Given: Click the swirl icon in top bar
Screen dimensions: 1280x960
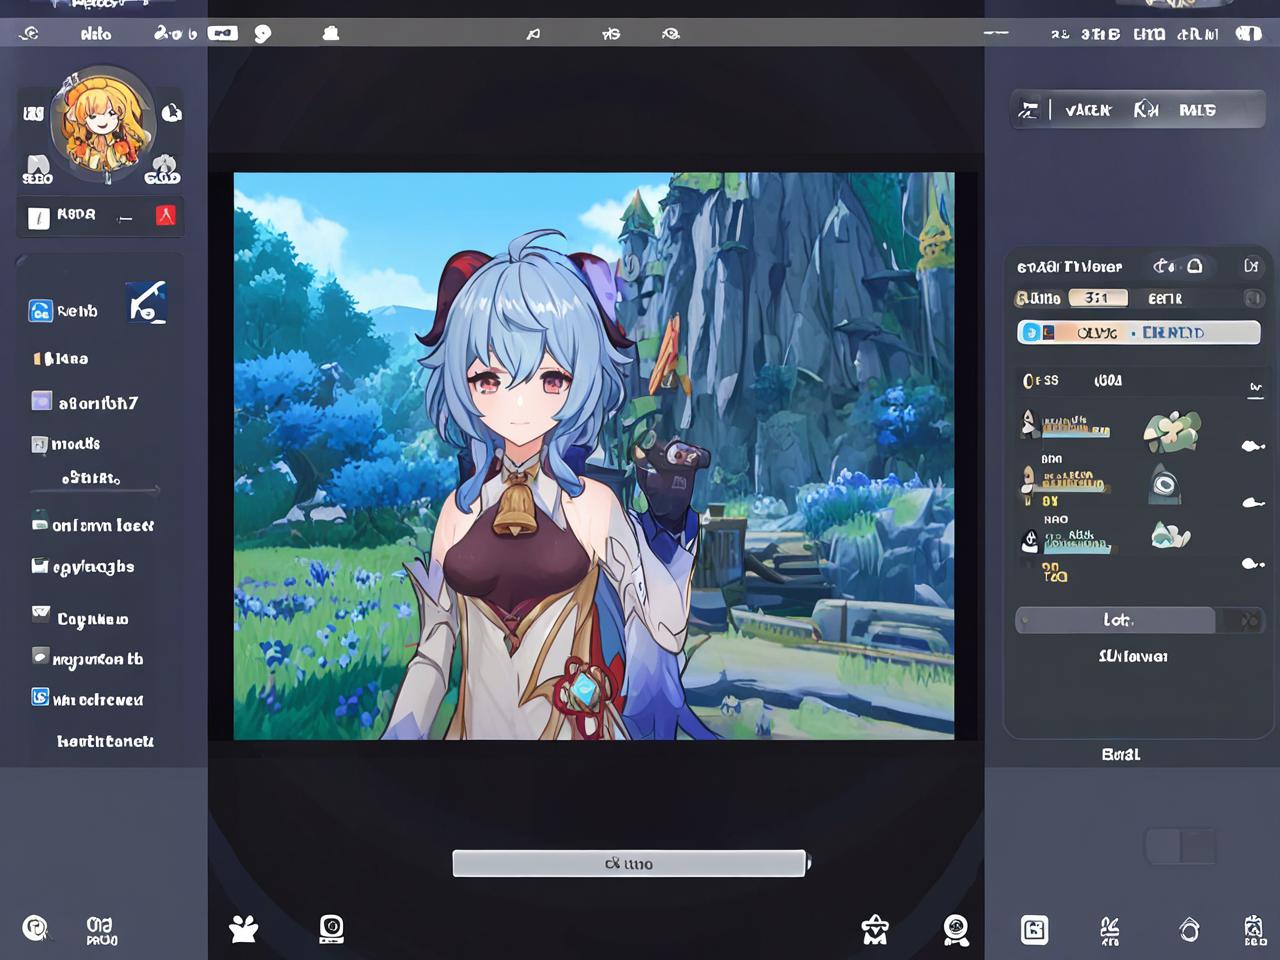Looking at the screenshot, I should coord(29,33).
